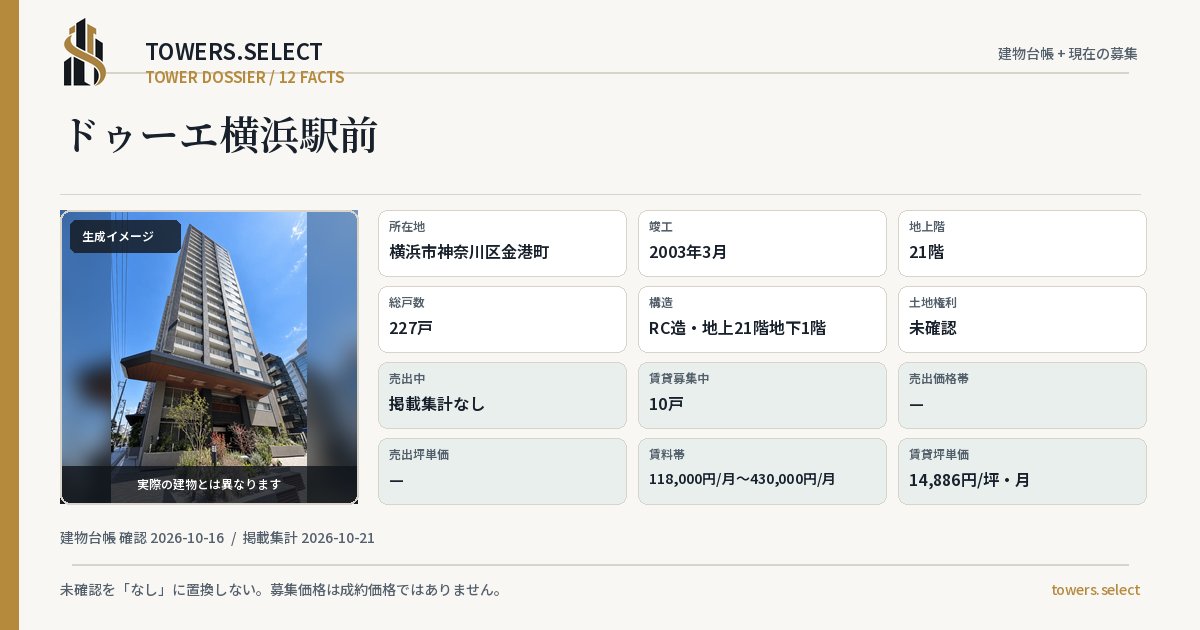1200x630 pixels.
Task: Select the 地上階 21階 card
Action: (1022, 243)
